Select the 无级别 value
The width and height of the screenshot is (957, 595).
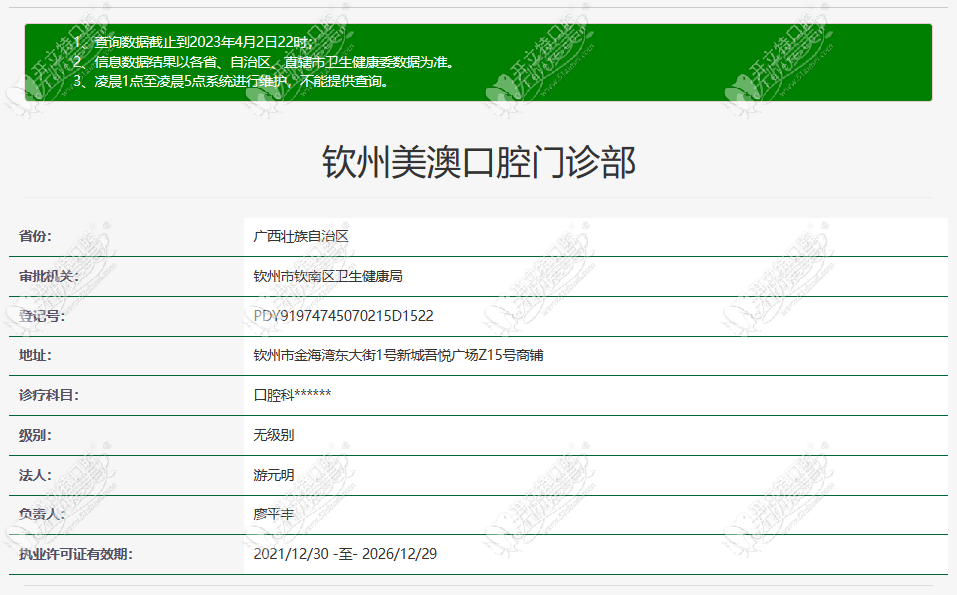(273, 435)
